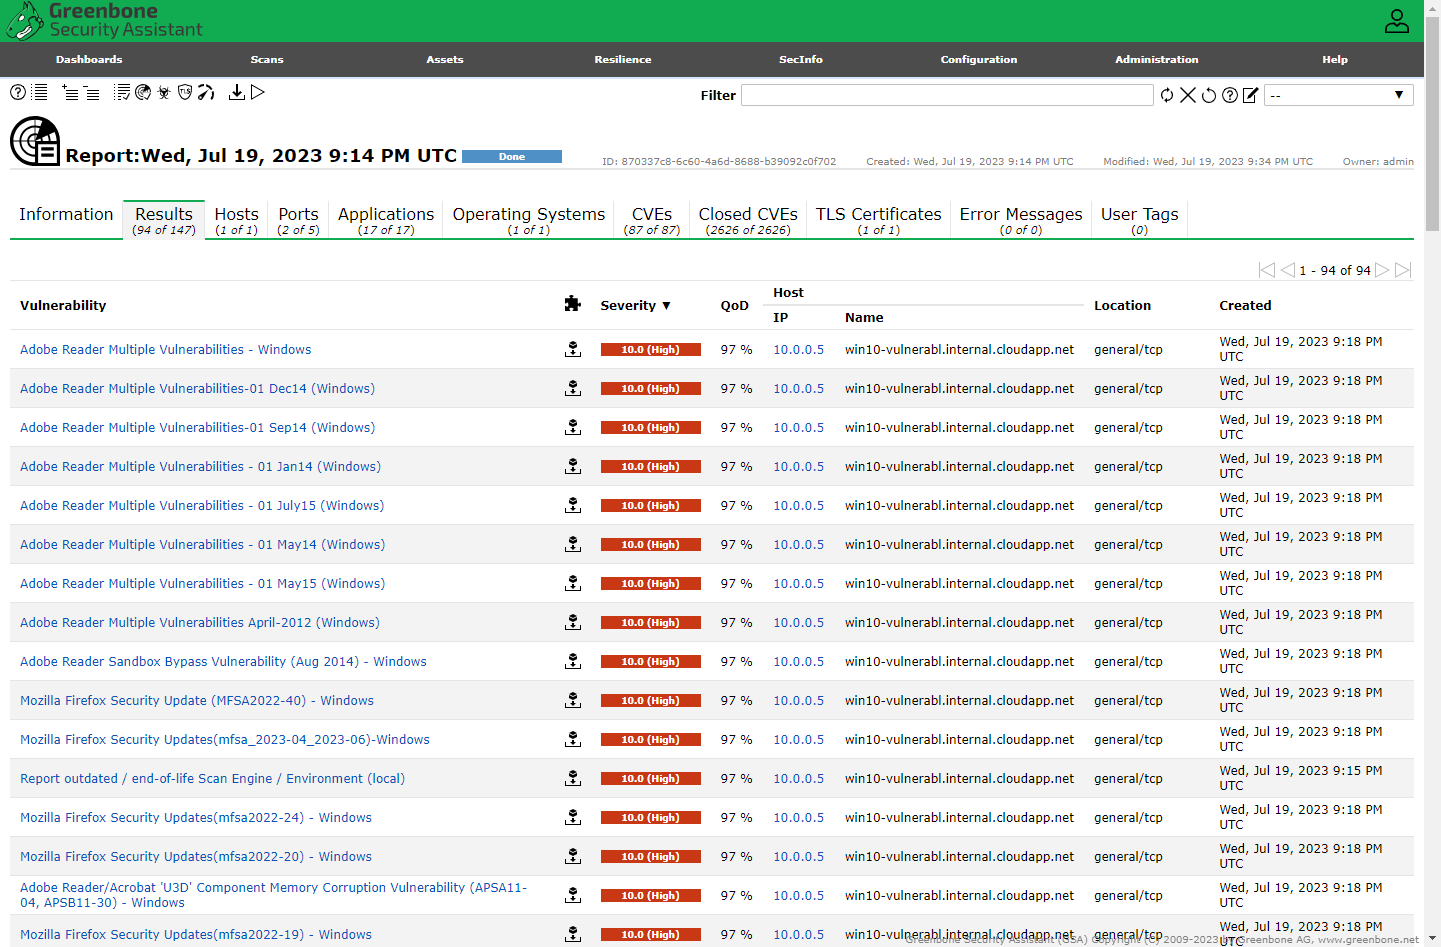Screen dimensions: 1441x947
Task: Remove filter with the X icon
Action: point(1188,95)
